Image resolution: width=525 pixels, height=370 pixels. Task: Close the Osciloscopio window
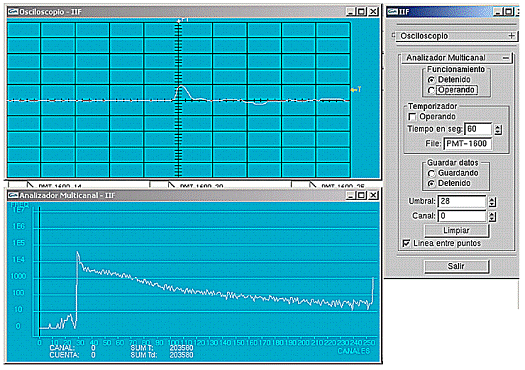373,12
